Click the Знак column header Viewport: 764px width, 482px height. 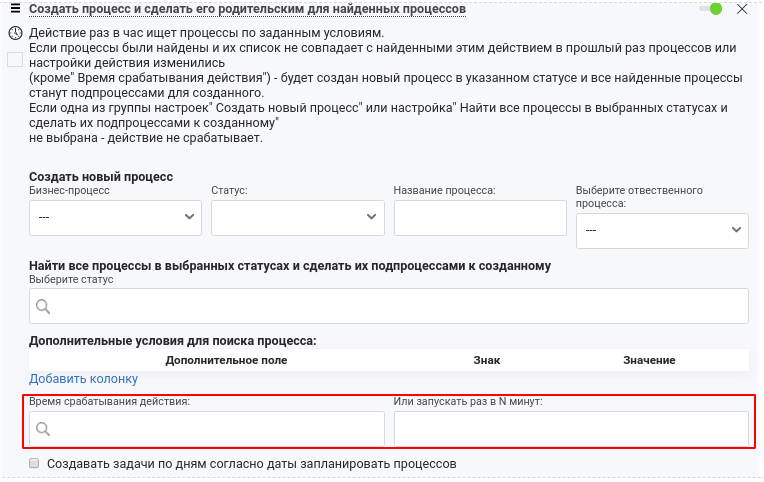click(487, 360)
